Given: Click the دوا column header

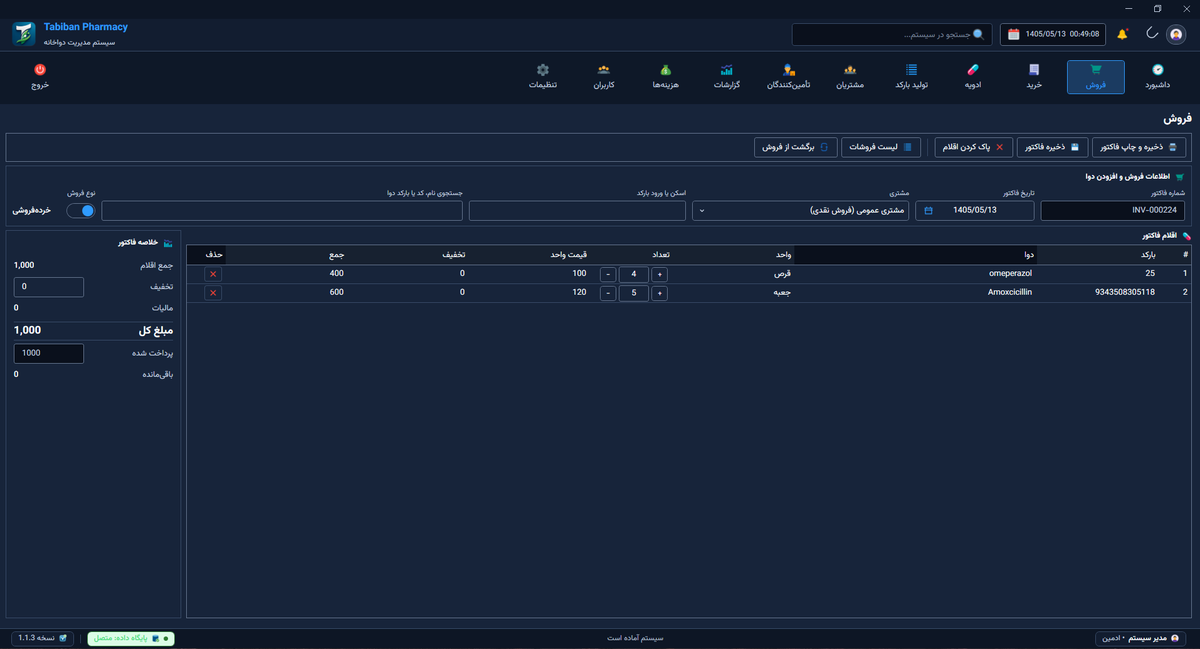Looking at the screenshot, I should [916, 255].
